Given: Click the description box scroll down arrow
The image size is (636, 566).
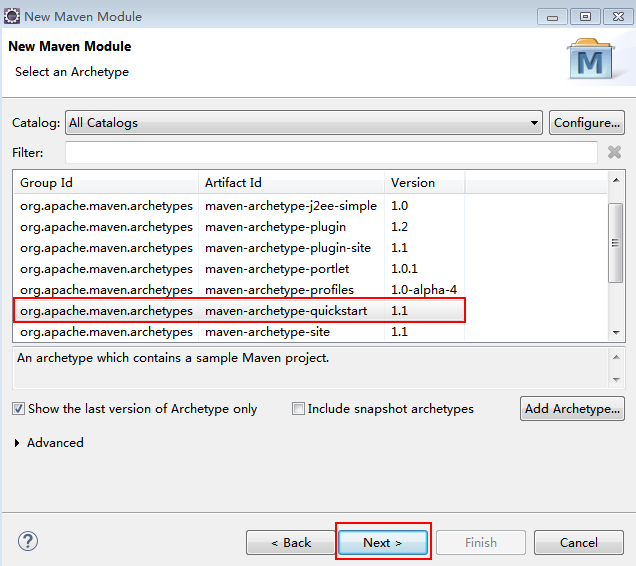Looking at the screenshot, I should pos(616,380).
